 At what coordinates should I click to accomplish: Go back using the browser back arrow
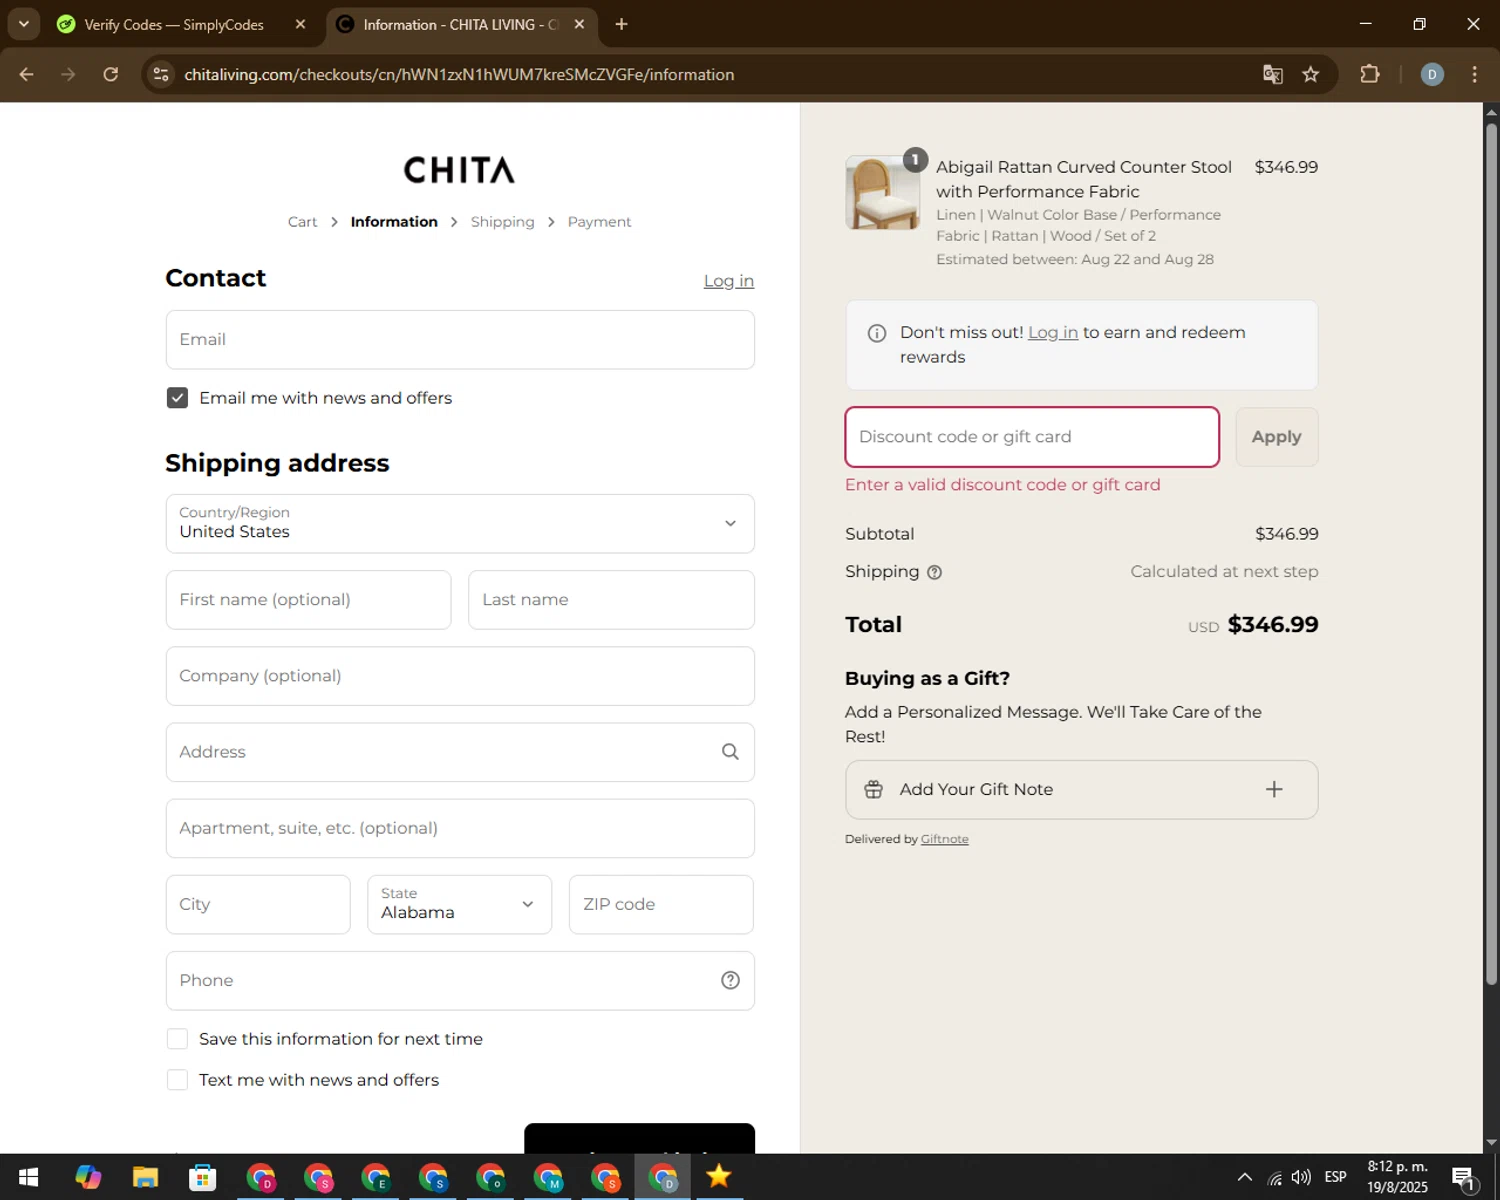coord(27,74)
